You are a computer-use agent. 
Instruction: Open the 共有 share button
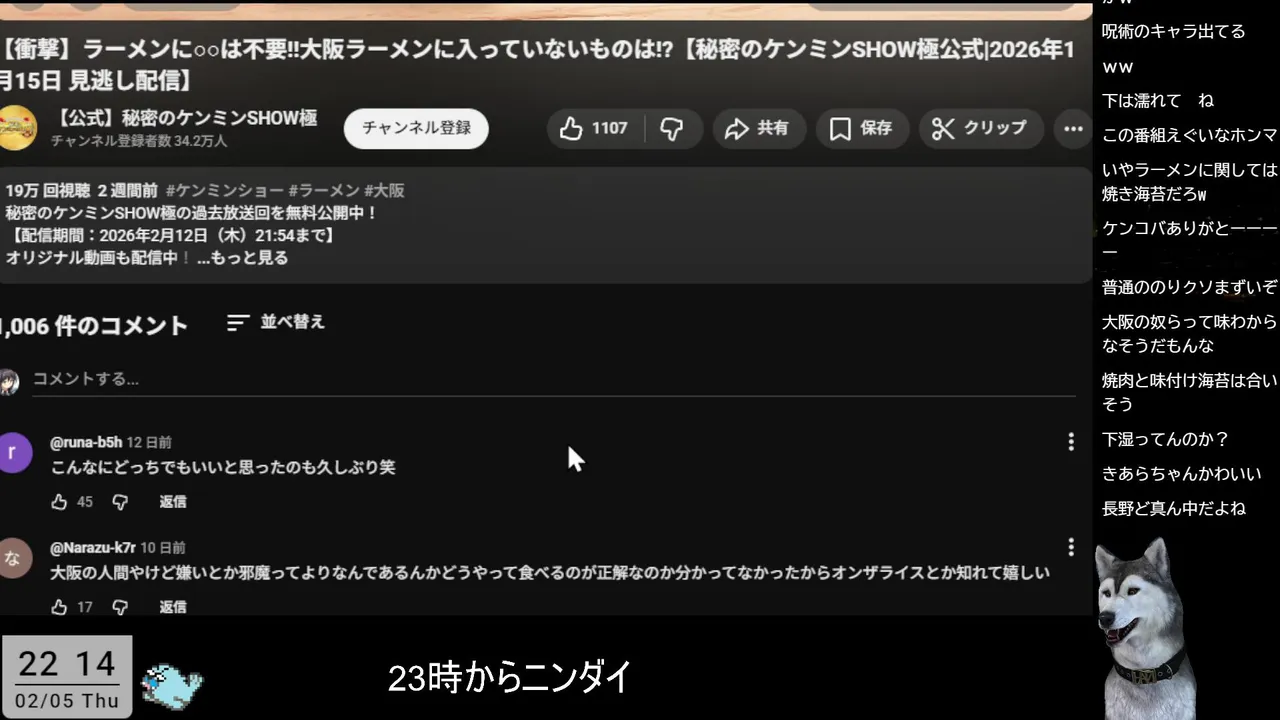coord(759,128)
